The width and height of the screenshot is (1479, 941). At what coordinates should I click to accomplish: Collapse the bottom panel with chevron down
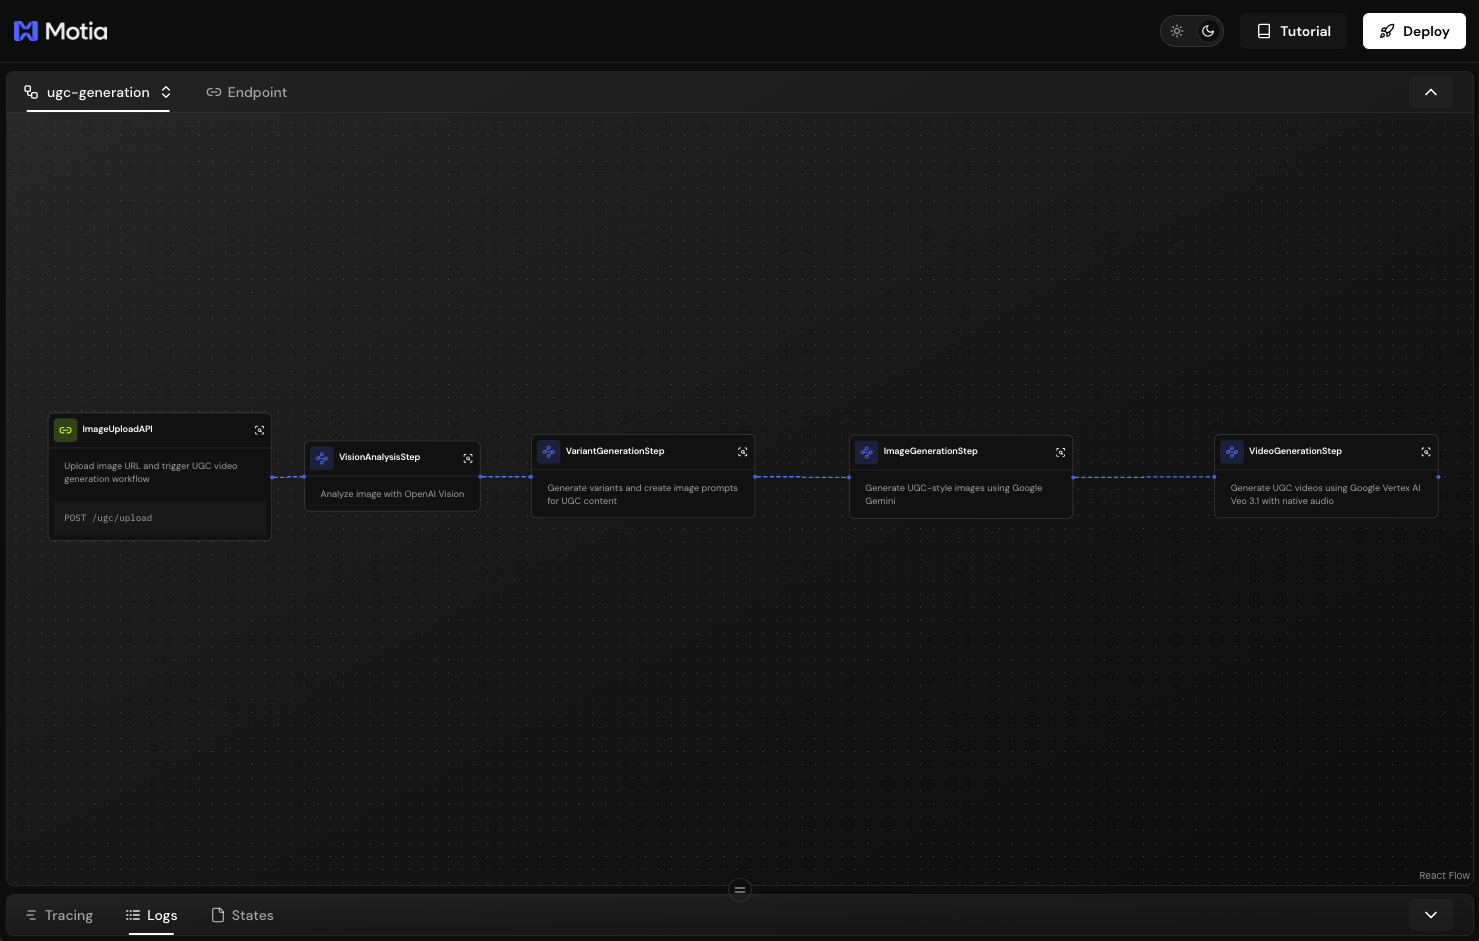pos(1430,915)
